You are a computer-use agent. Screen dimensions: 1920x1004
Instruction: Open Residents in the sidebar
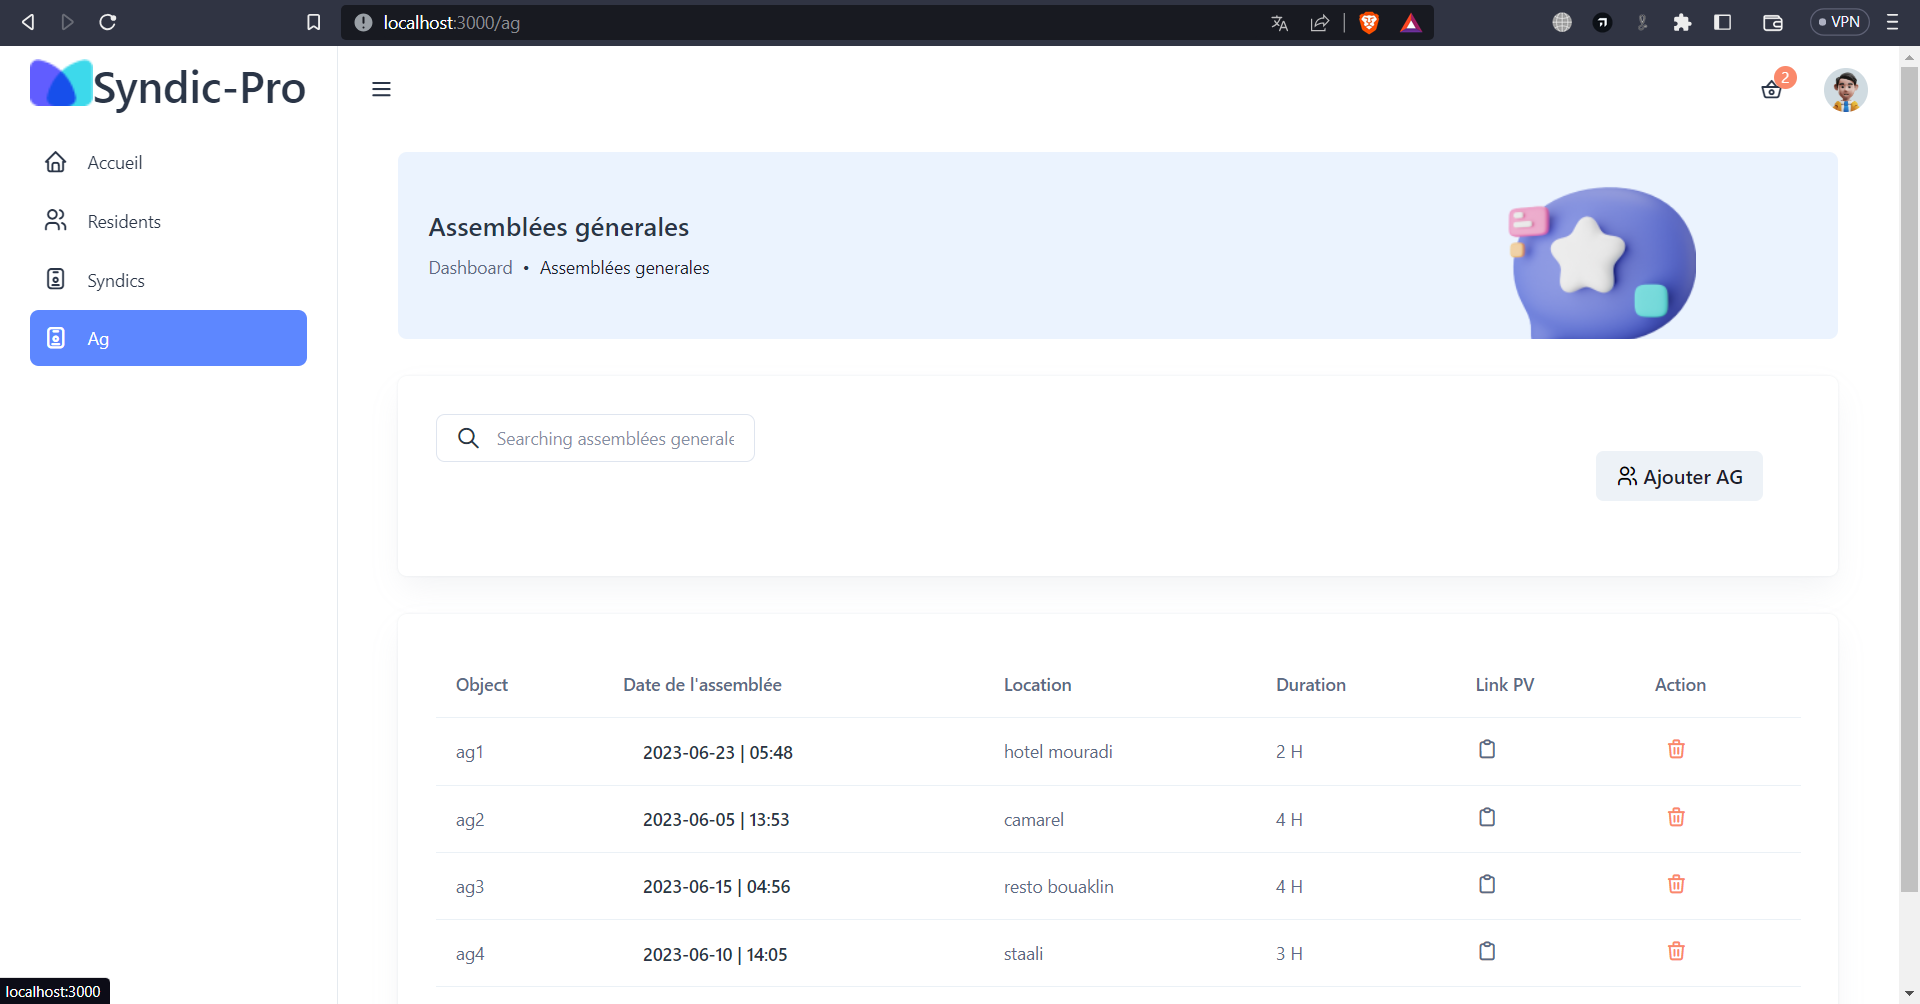pyautogui.click(x=124, y=222)
